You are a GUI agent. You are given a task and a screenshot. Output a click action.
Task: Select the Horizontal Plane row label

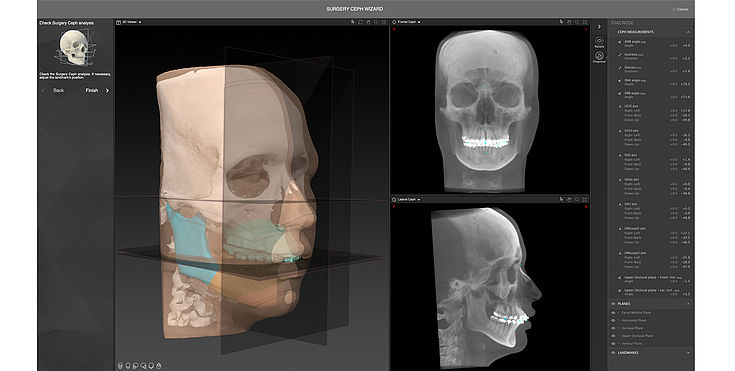(634, 320)
